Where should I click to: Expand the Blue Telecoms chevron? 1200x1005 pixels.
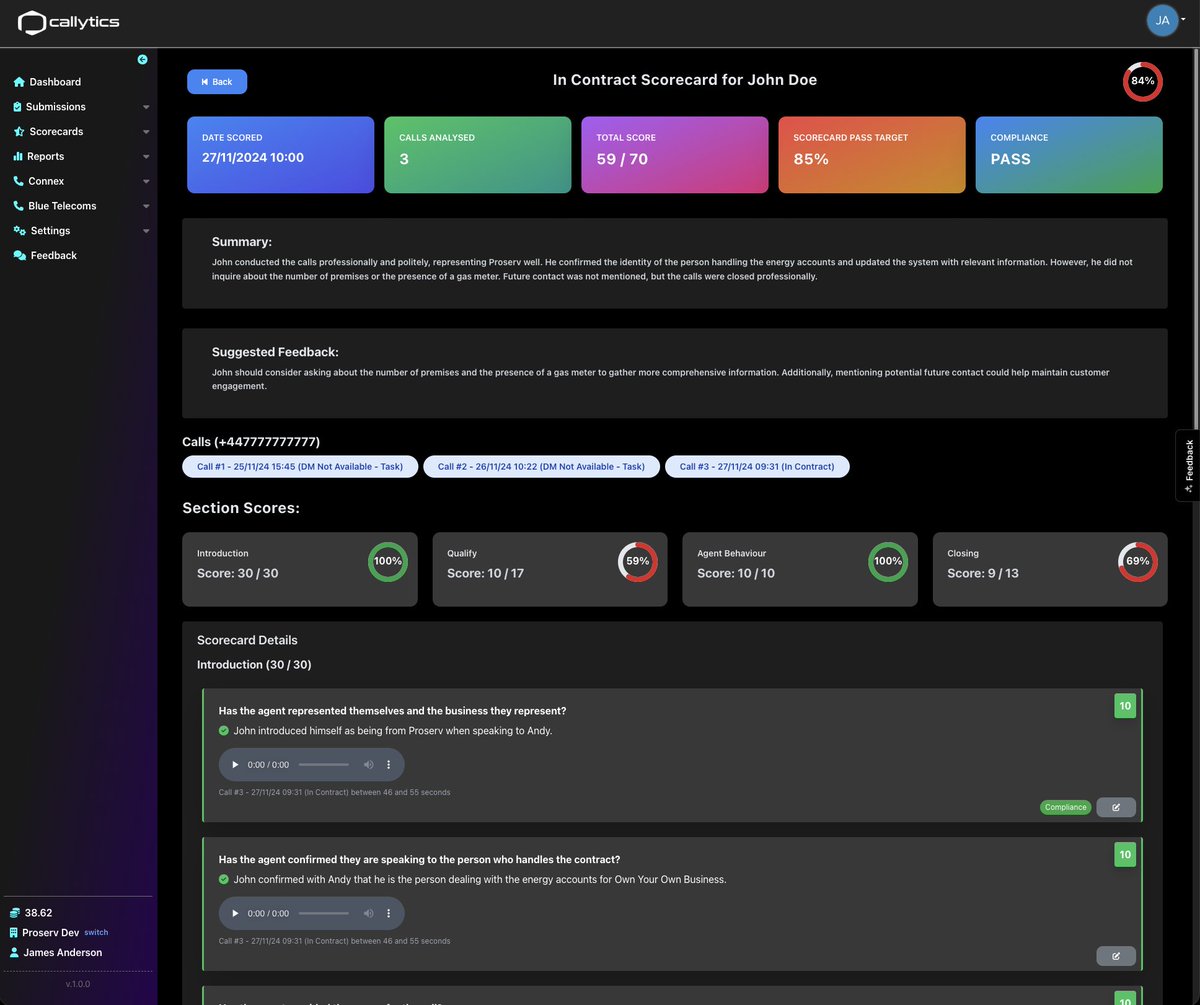[x=146, y=206]
